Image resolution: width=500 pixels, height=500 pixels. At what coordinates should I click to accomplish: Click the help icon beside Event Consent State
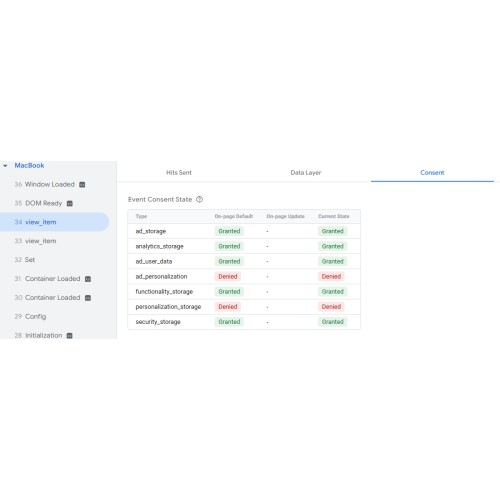pyautogui.click(x=199, y=199)
